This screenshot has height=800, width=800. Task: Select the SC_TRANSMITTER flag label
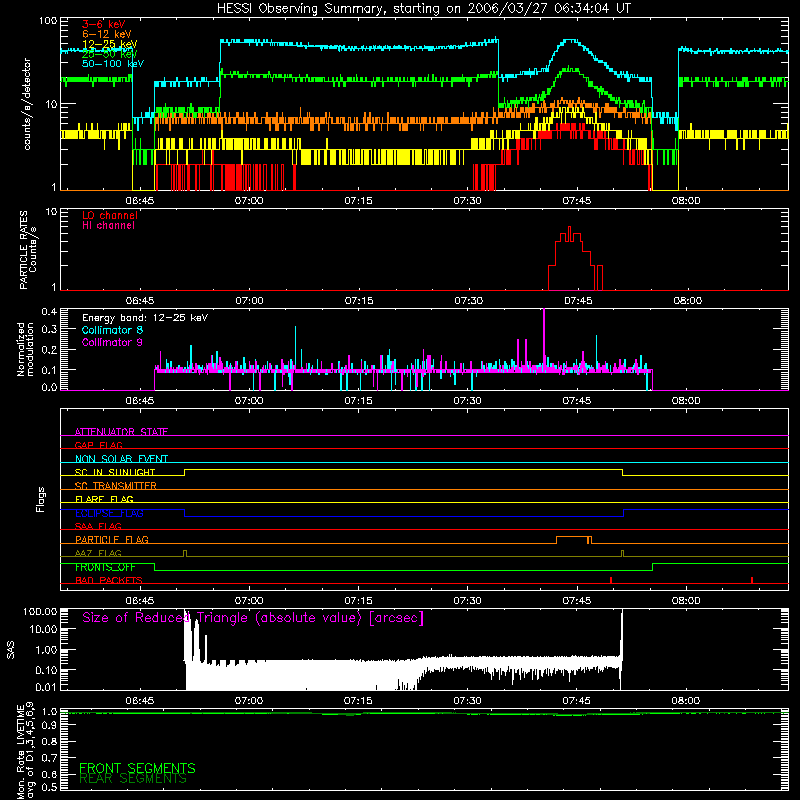(x=115, y=485)
